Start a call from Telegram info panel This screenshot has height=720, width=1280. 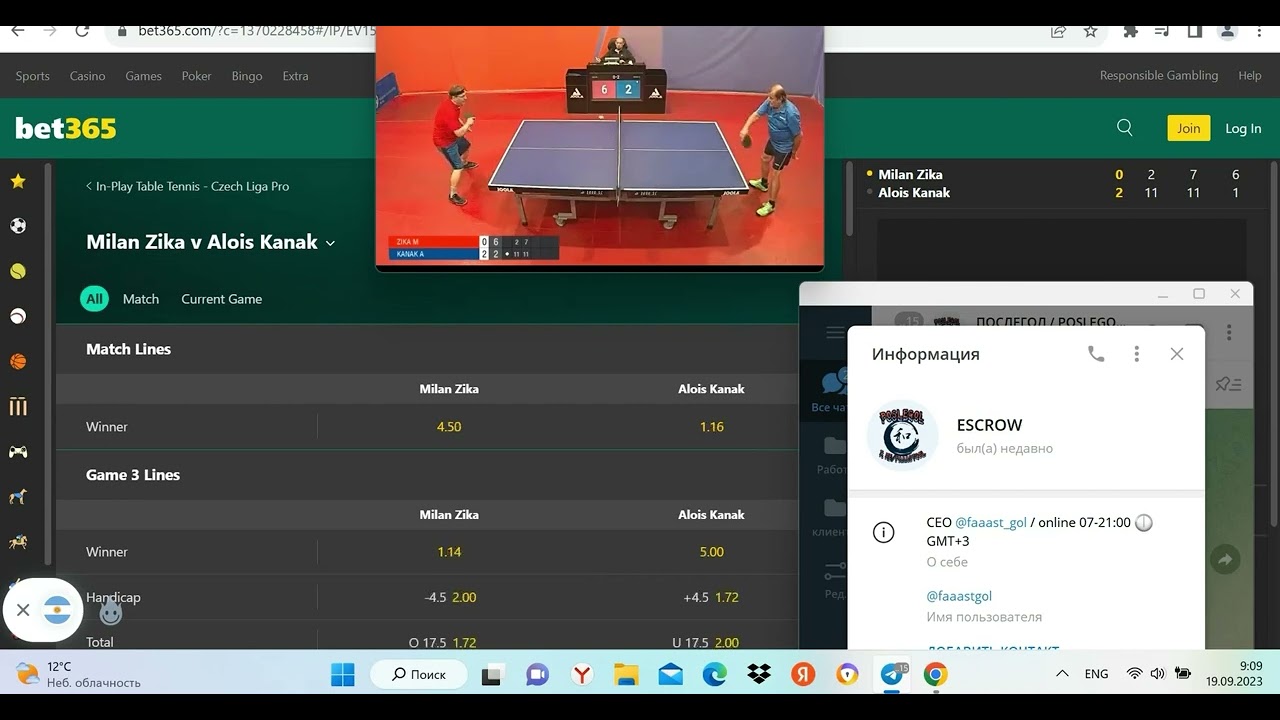coord(1096,354)
